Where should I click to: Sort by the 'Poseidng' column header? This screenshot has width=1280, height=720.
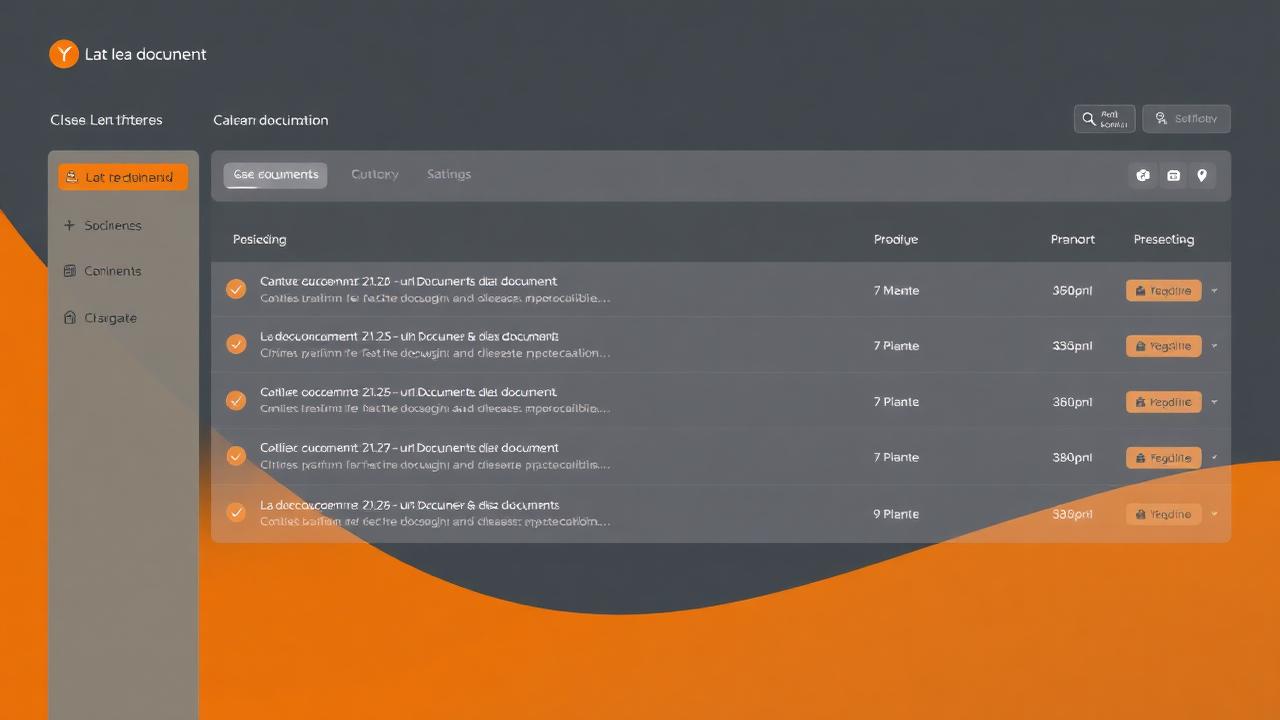coord(259,239)
